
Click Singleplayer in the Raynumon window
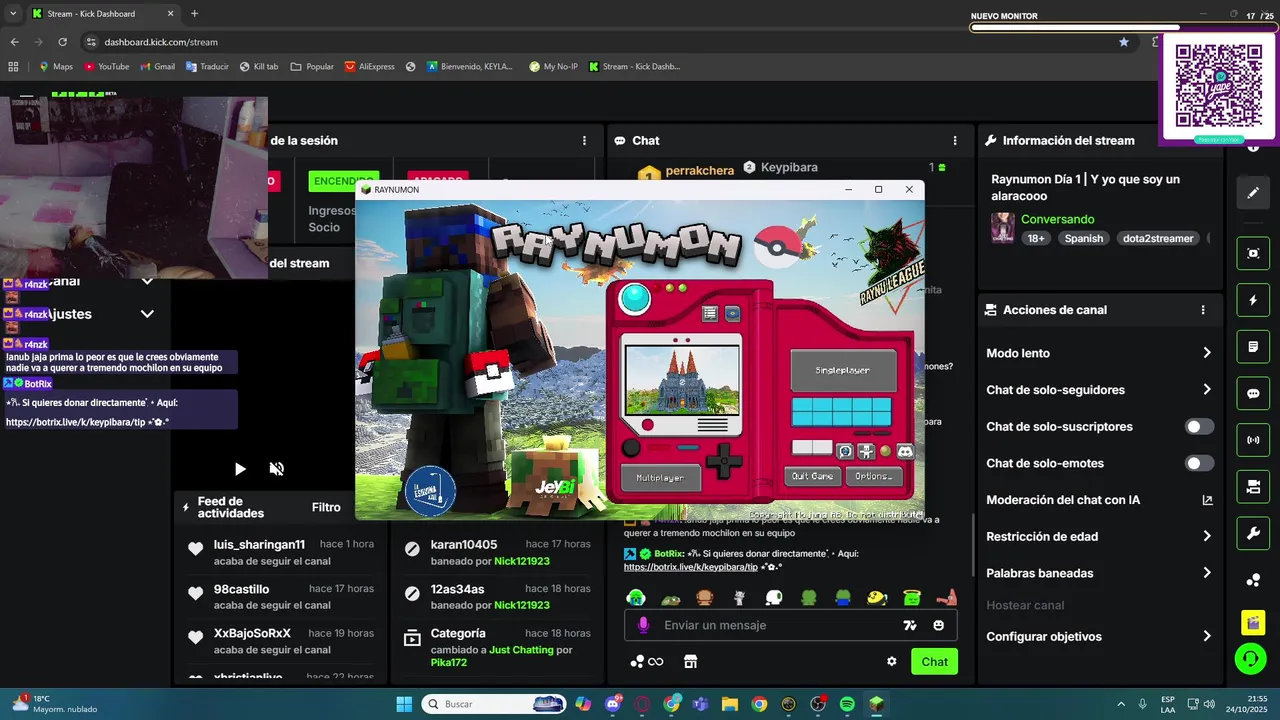tap(842, 370)
